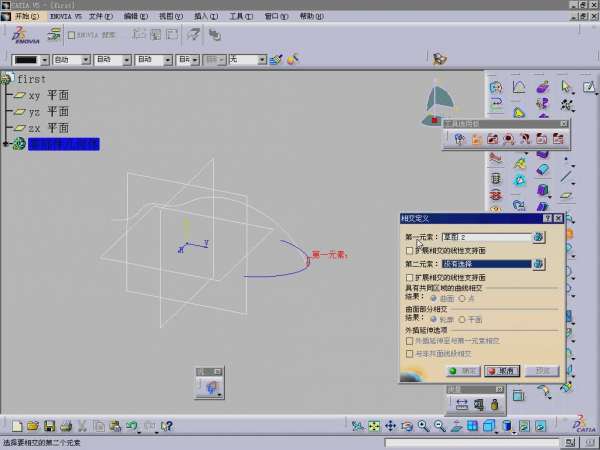Click the Pan view arrows icon
This screenshot has width=600, height=450.
point(391,427)
